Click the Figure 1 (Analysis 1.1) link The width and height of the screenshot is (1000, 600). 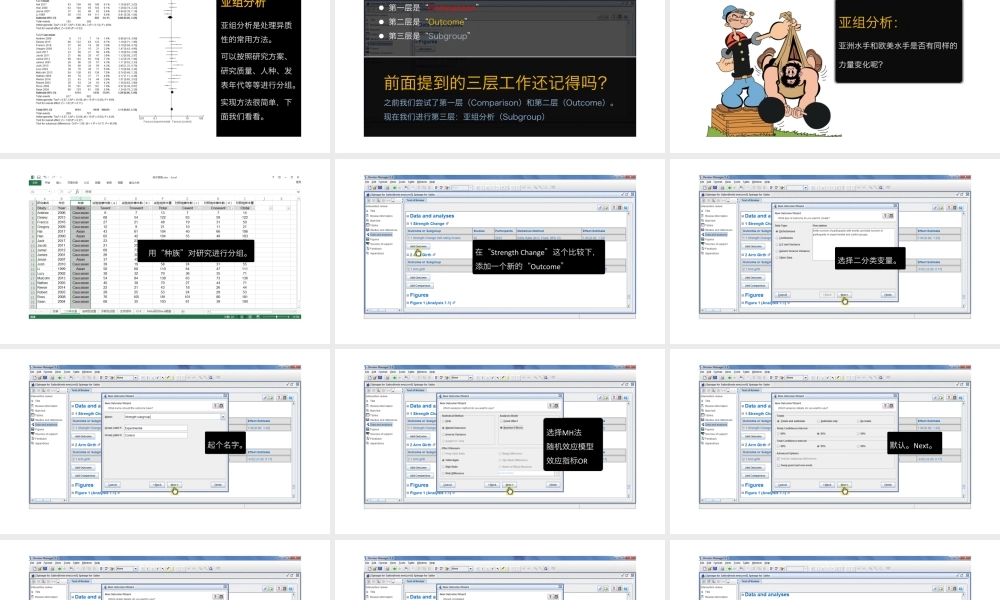click(x=430, y=303)
